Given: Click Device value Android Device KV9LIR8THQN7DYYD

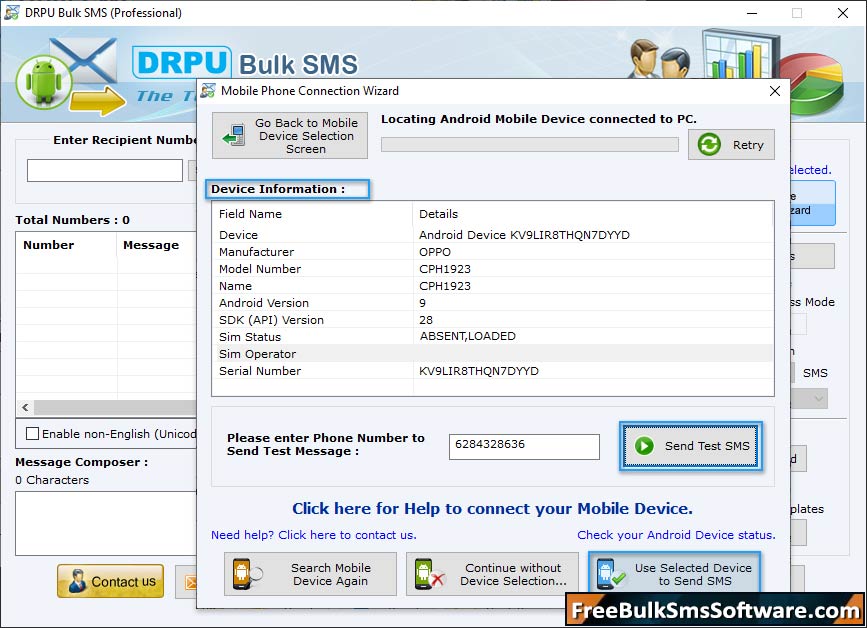Looking at the screenshot, I should [x=524, y=235].
